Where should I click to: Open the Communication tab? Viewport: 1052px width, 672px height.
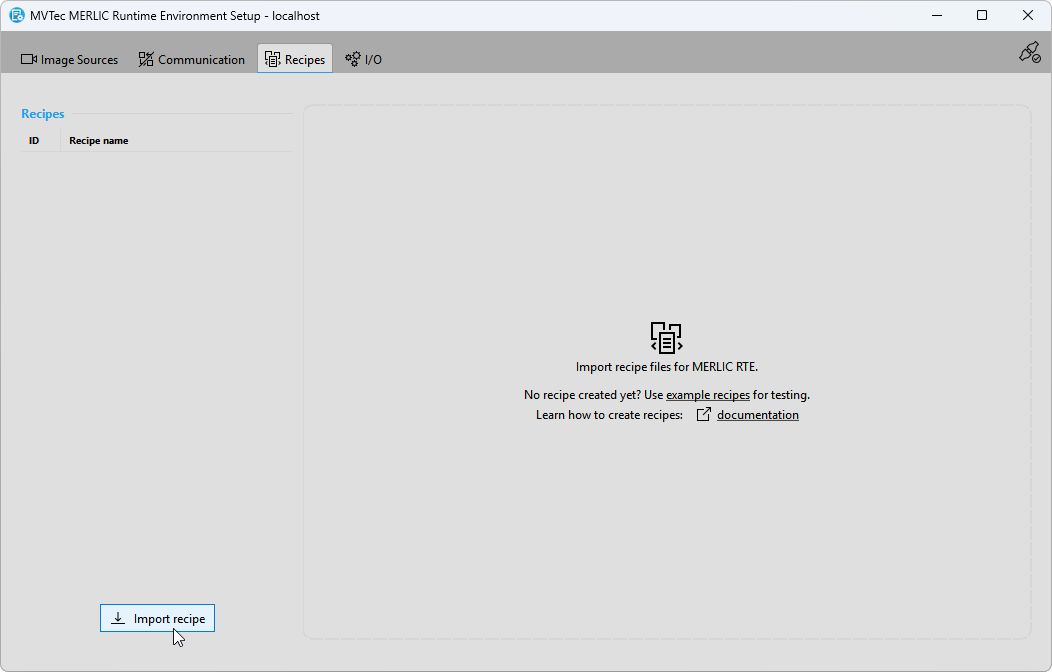(x=191, y=60)
